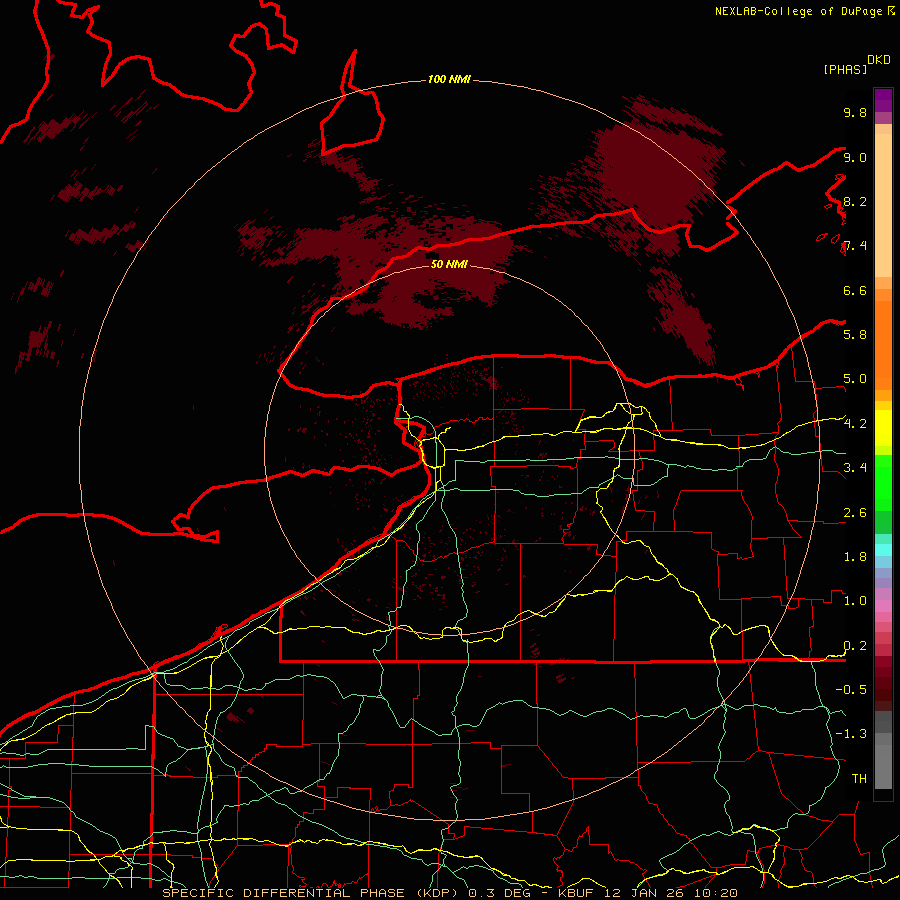Click the 100 NMI range ring label

[x=449, y=79]
